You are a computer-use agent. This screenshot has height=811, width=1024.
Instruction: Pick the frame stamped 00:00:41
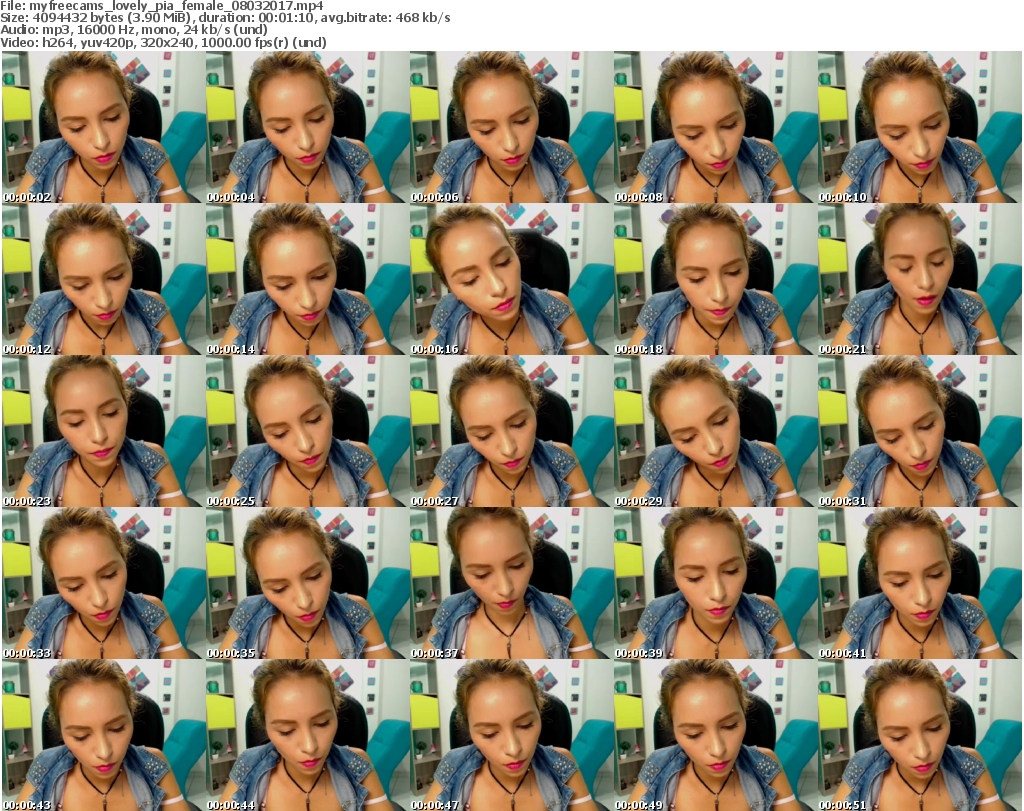point(919,584)
